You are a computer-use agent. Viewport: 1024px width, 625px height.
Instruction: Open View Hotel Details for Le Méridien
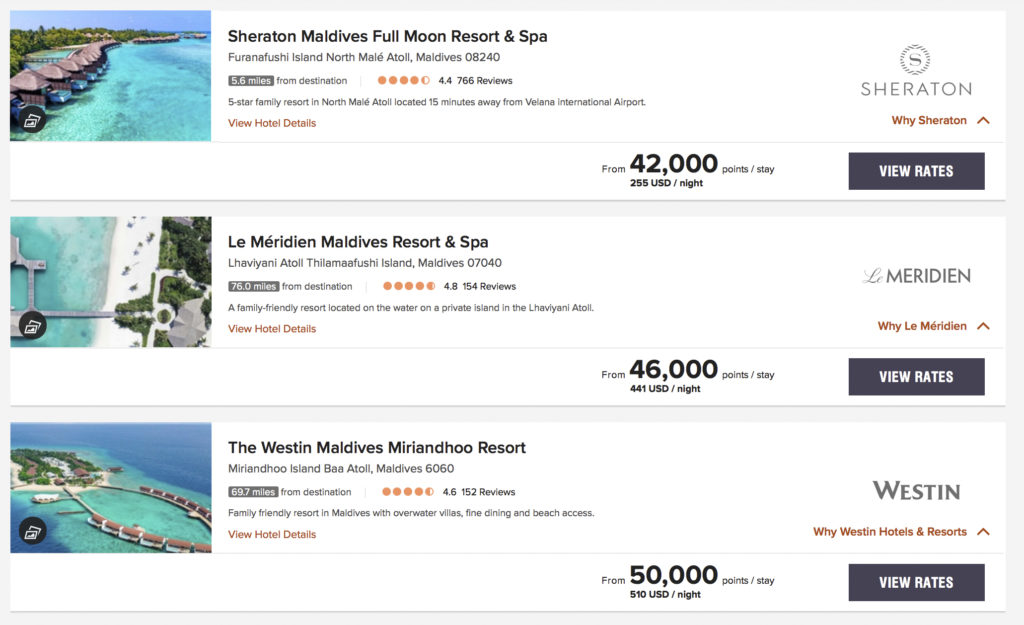[272, 329]
